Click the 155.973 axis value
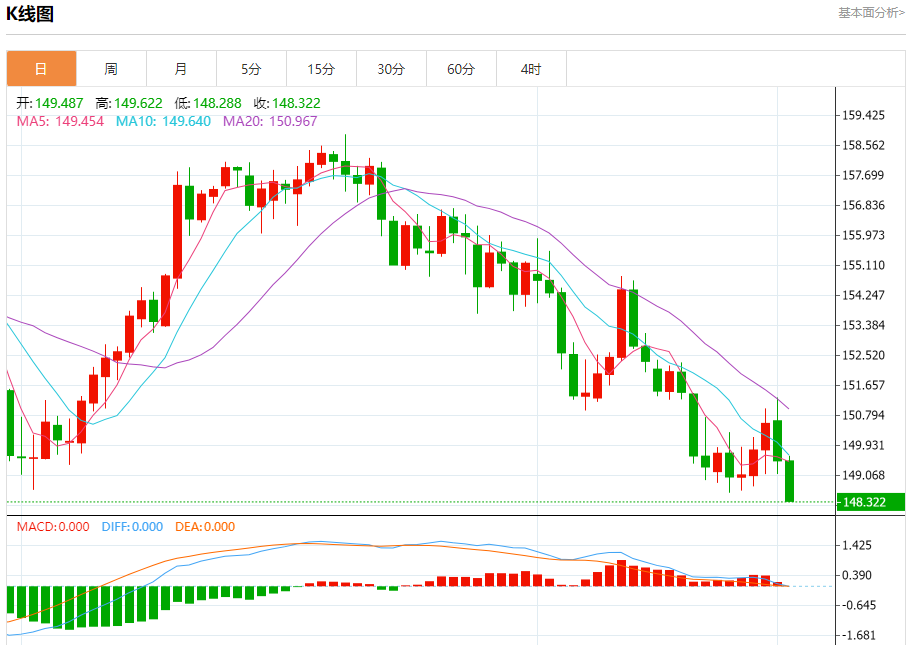The height and width of the screenshot is (645, 908). tap(863, 235)
